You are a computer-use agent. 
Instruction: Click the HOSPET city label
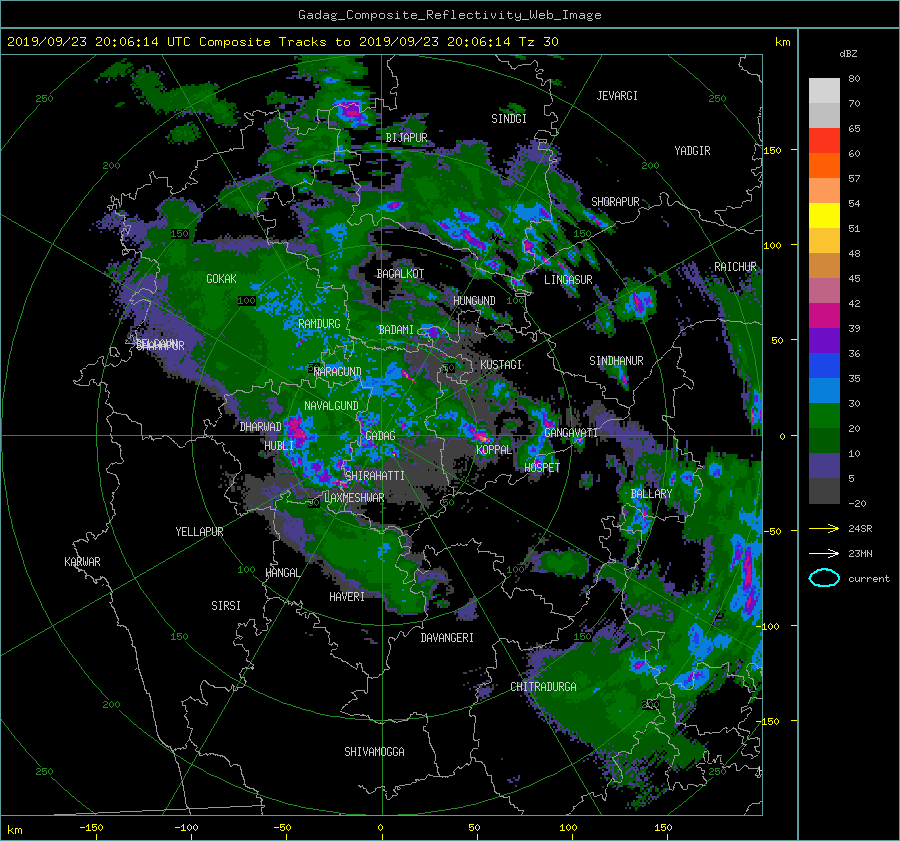tap(542, 468)
